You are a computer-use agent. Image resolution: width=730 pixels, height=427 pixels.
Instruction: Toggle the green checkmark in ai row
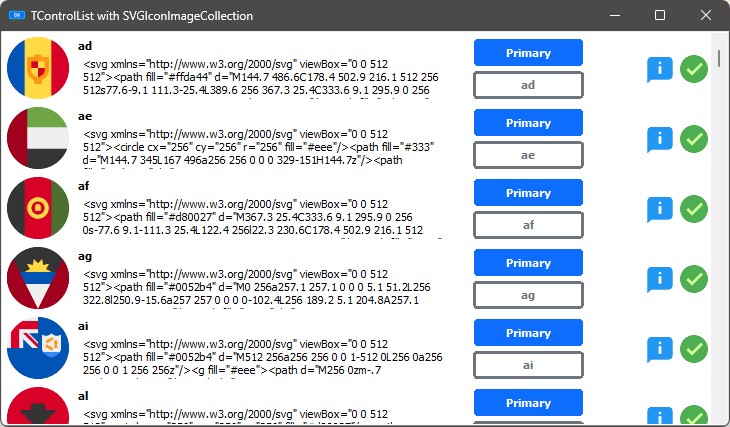coord(694,349)
